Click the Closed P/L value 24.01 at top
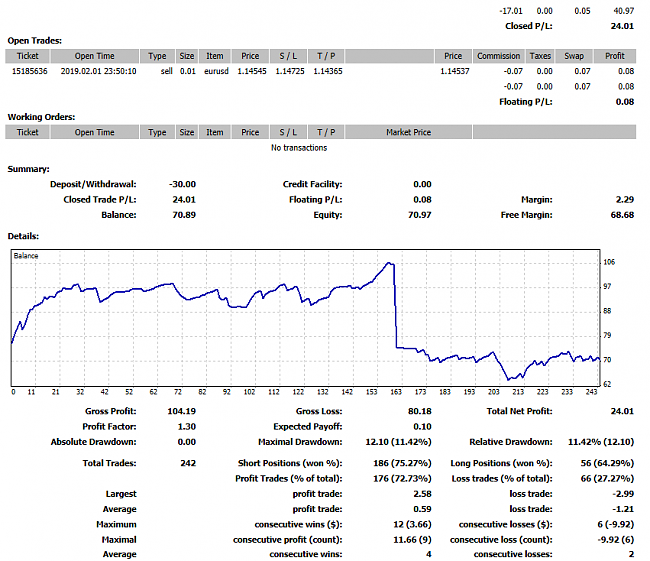 (x=622, y=26)
